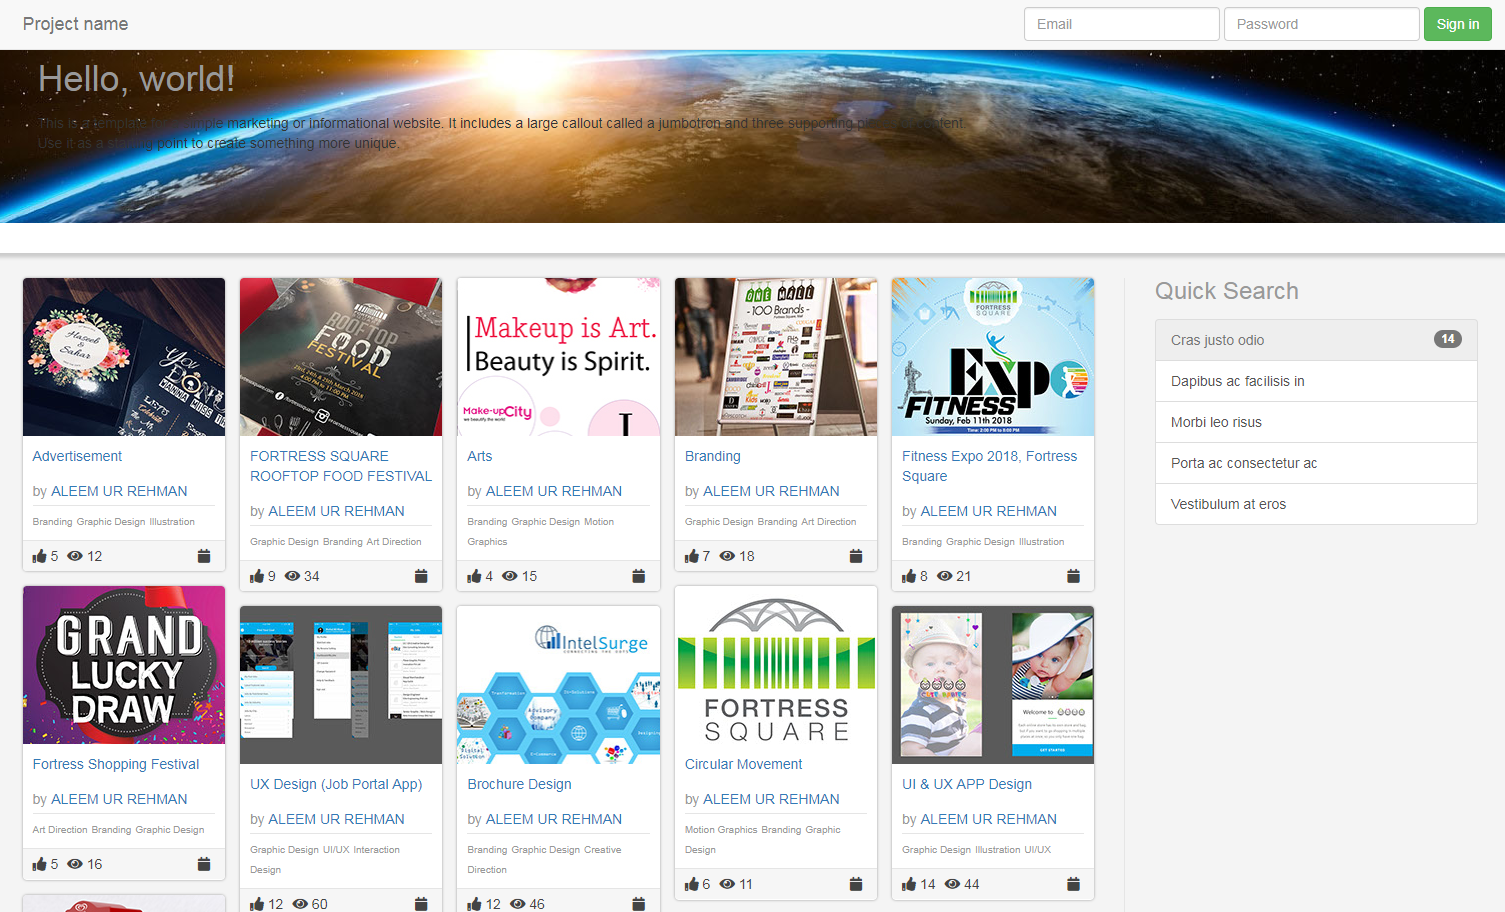The width and height of the screenshot is (1505, 912).
Task: Like the FORTRESS SQUARE ROOFTOP FOOD FESTIVAL project
Action: (258, 576)
